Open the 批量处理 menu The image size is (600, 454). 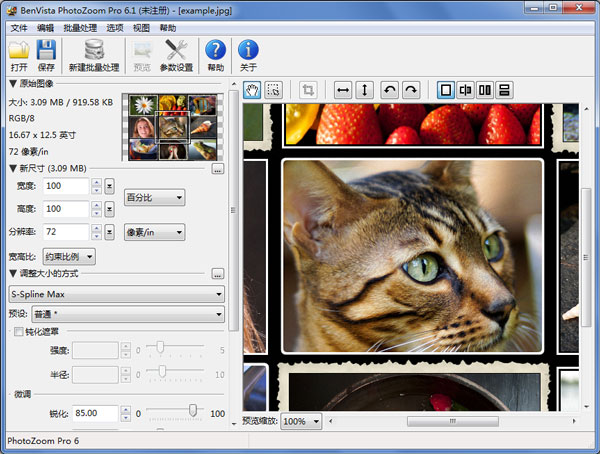(80, 28)
